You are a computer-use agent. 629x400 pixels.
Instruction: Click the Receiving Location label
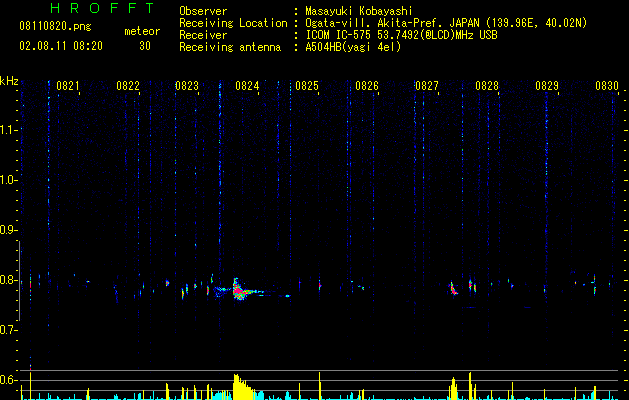(233, 23)
